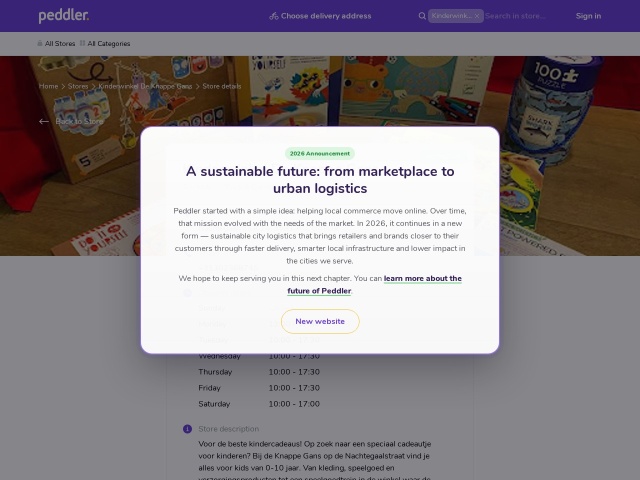Click the modal headline about urban logistics

tap(320, 180)
